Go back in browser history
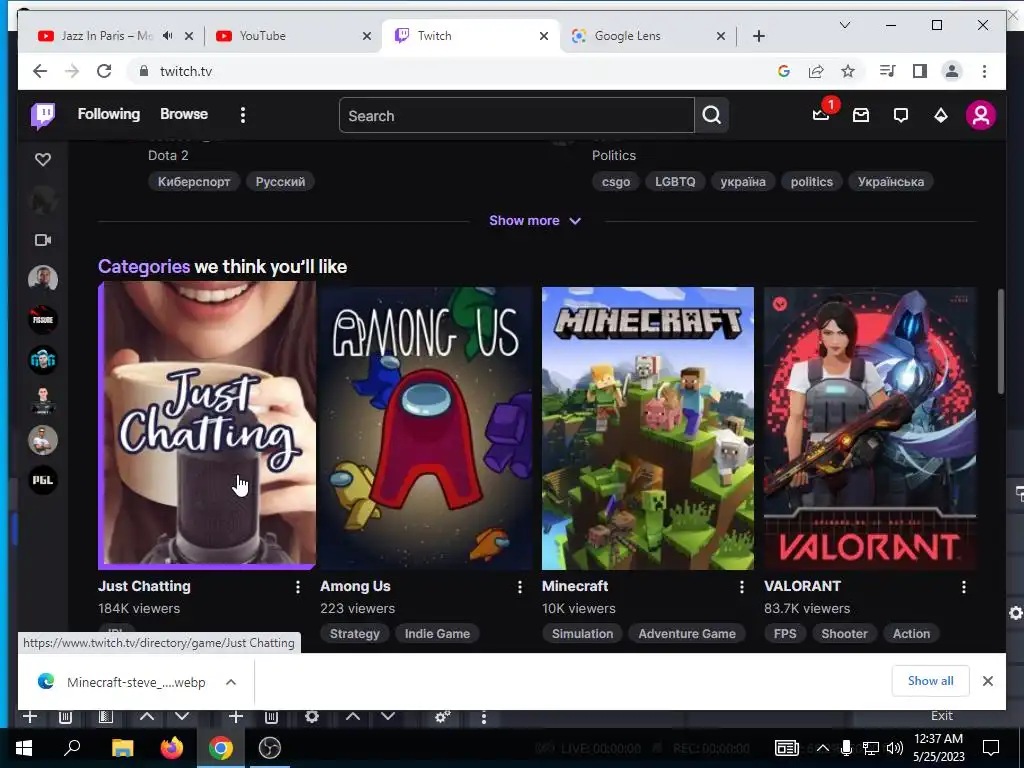 [x=40, y=71]
